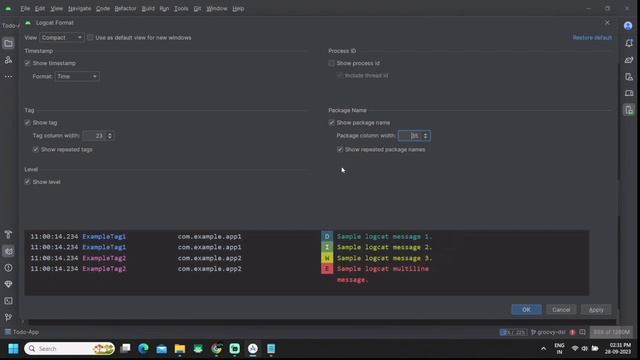Open the Refactor menu
The width and height of the screenshot is (640, 360).
125,9
